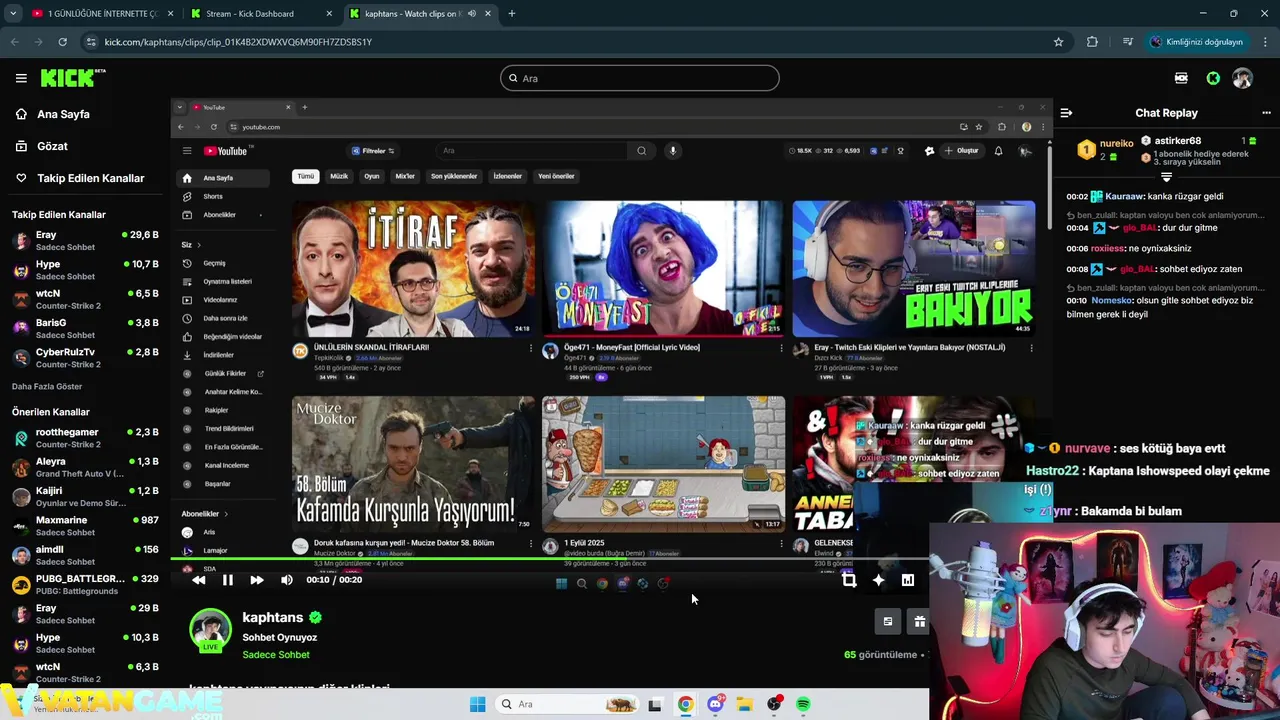Image resolution: width=1280 pixels, height=720 pixels.
Task: Click Kimliğinizi doğrulayın profile button
Action: click(1196, 42)
